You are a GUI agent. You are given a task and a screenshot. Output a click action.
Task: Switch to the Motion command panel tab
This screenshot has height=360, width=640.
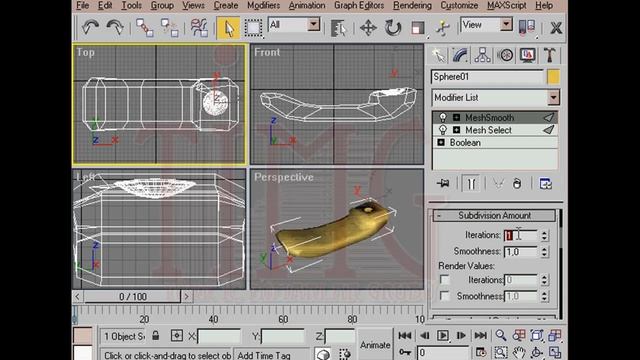[505, 55]
